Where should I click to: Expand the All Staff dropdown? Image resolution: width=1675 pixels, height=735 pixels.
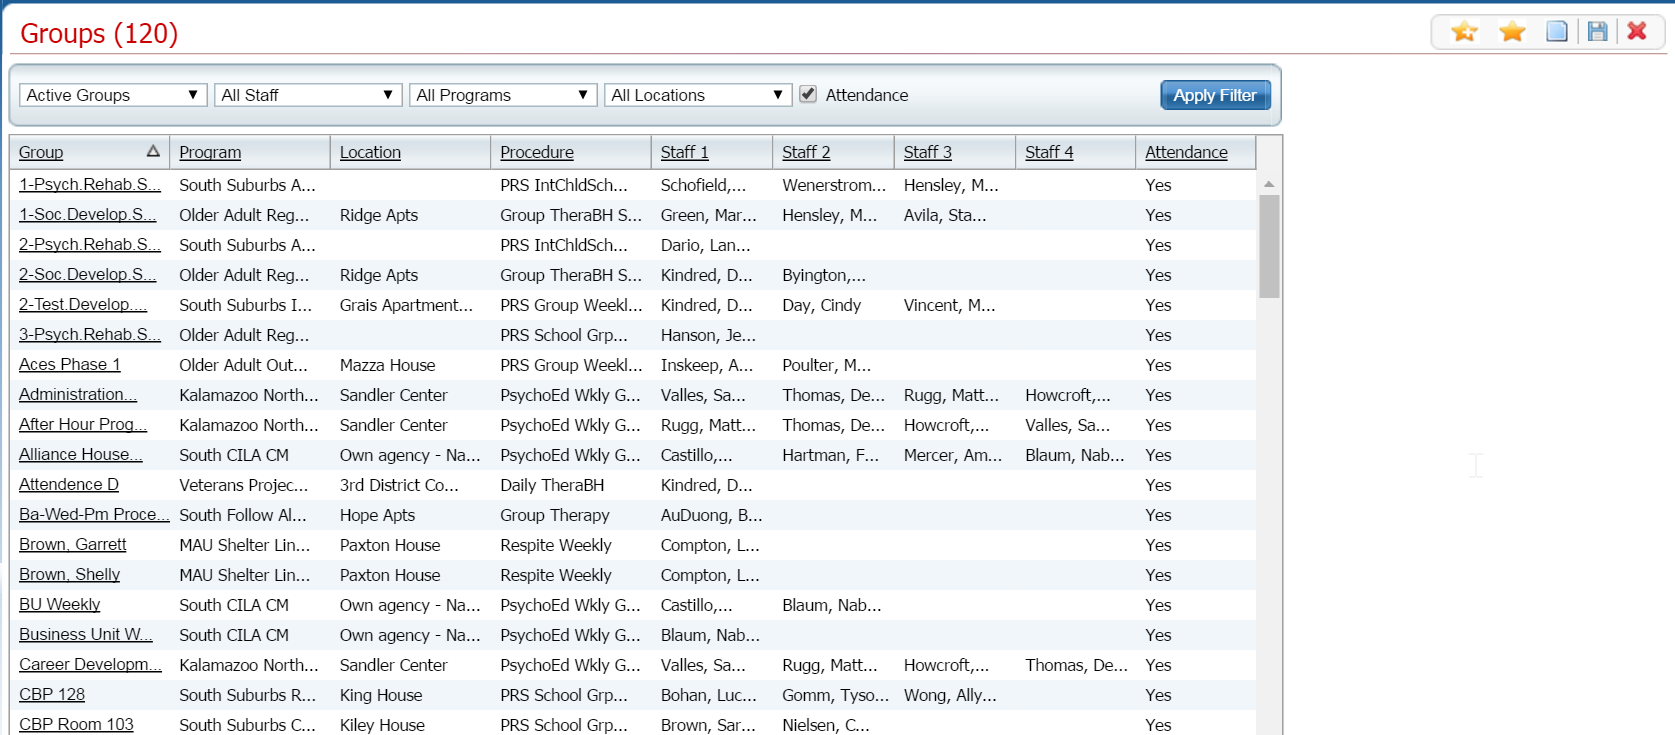pyautogui.click(x=308, y=95)
